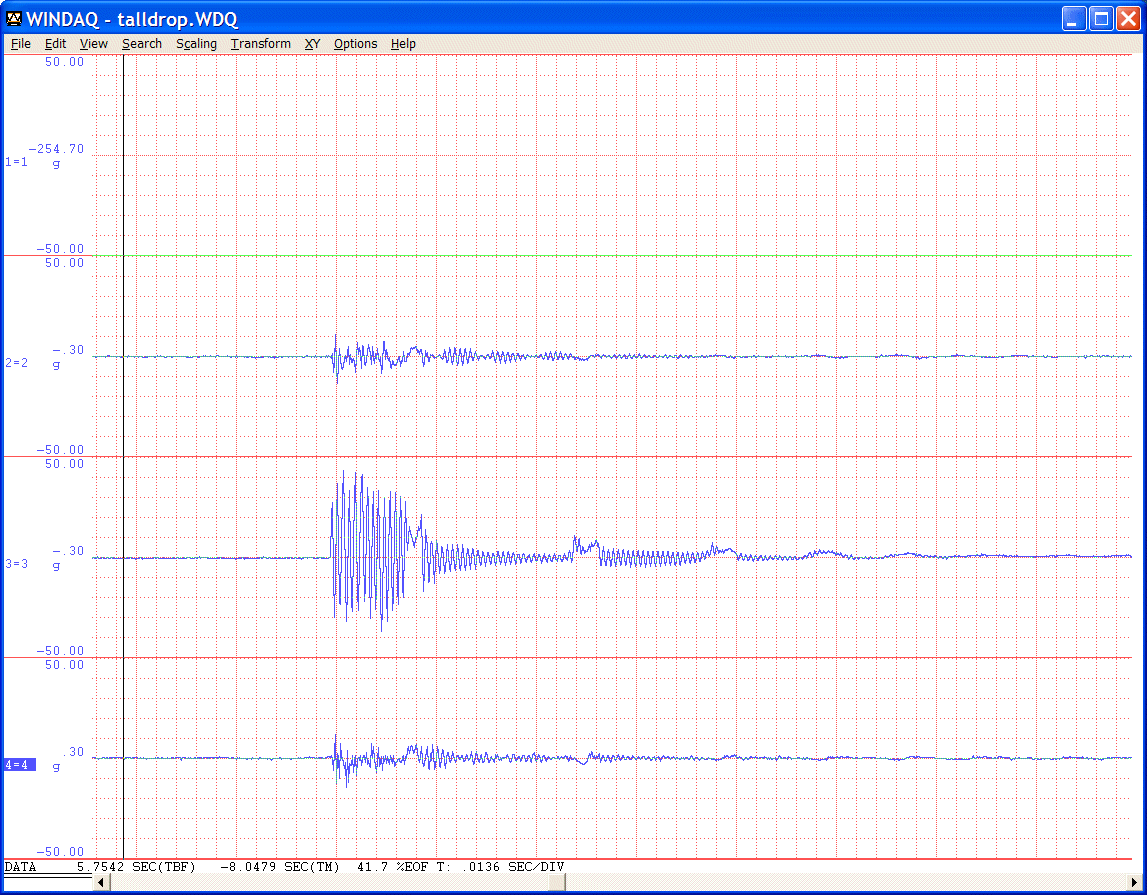The height and width of the screenshot is (895, 1147).
Task: Open the Options menu
Action: click(x=355, y=44)
